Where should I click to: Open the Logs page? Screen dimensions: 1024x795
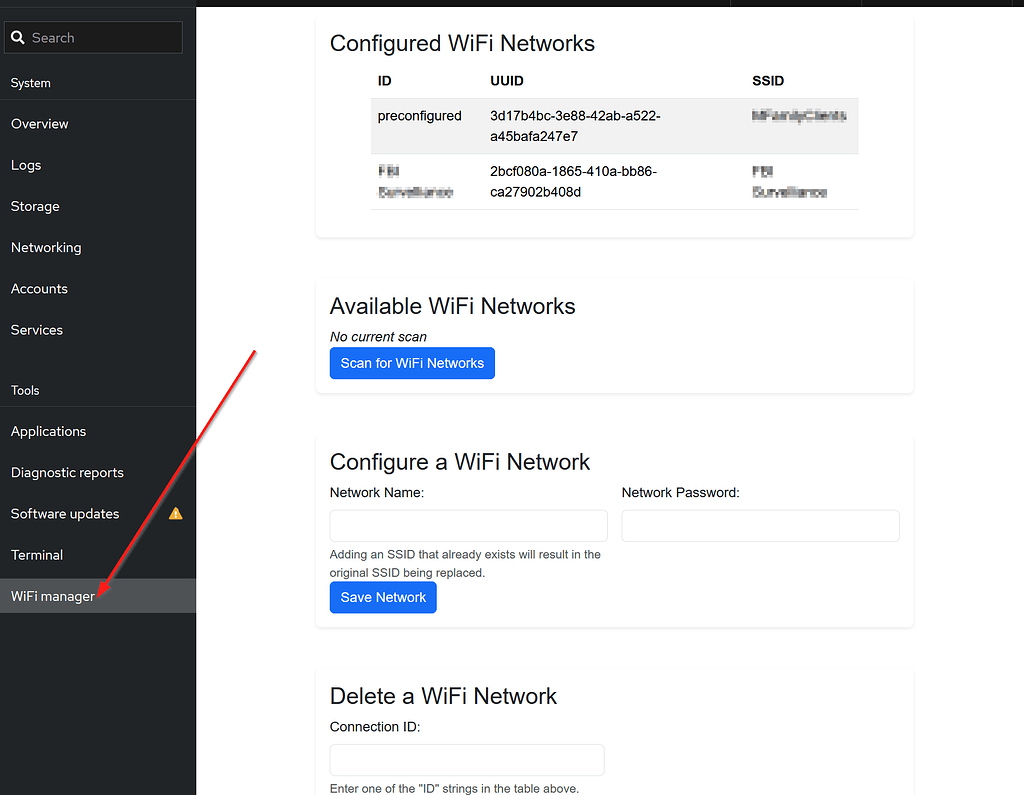pyautogui.click(x=26, y=165)
